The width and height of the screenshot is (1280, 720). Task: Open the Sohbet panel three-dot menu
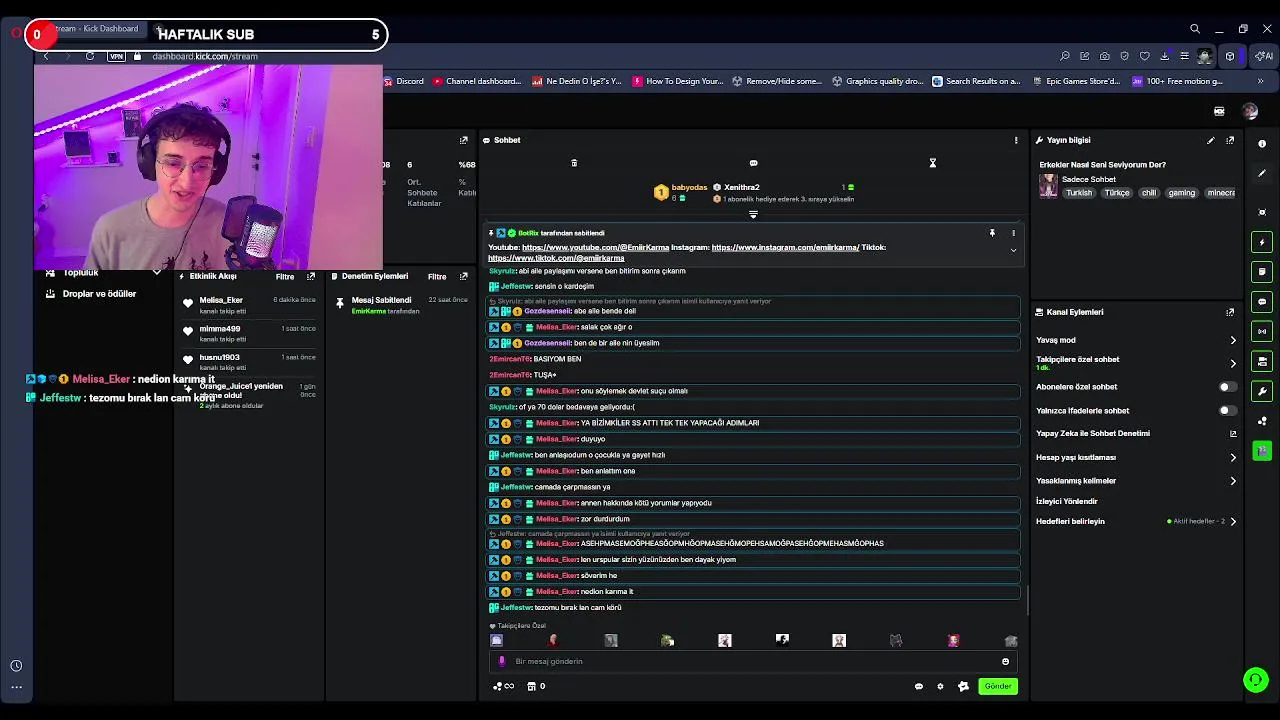point(1016,140)
